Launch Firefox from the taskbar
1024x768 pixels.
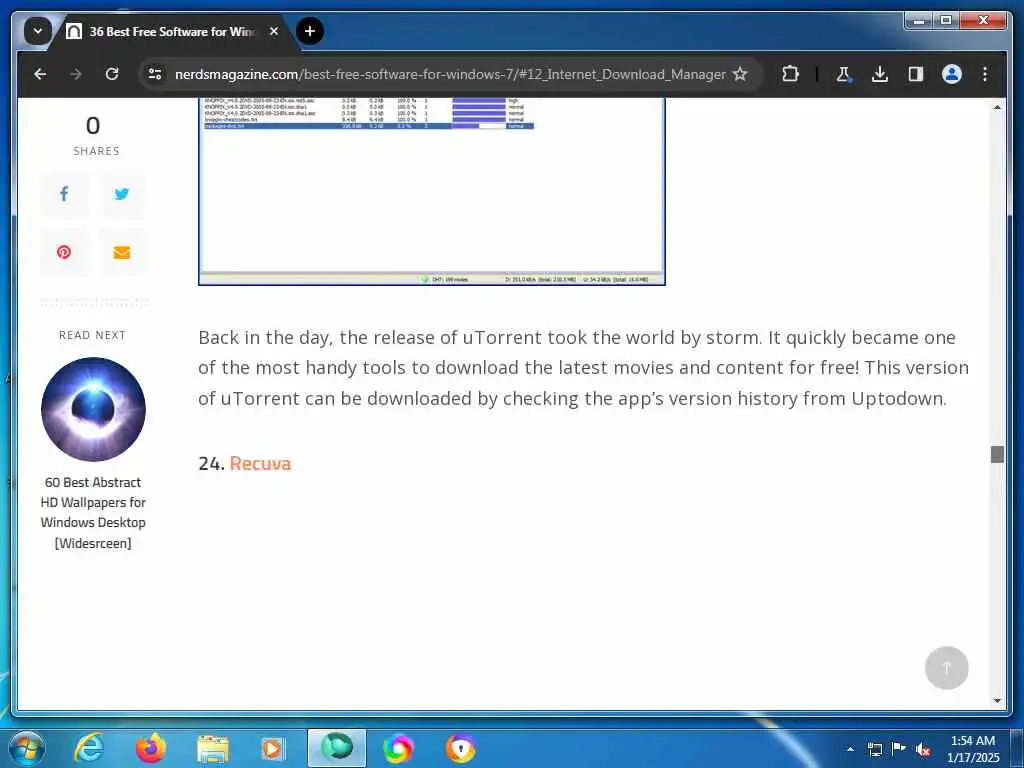pos(151,748)
